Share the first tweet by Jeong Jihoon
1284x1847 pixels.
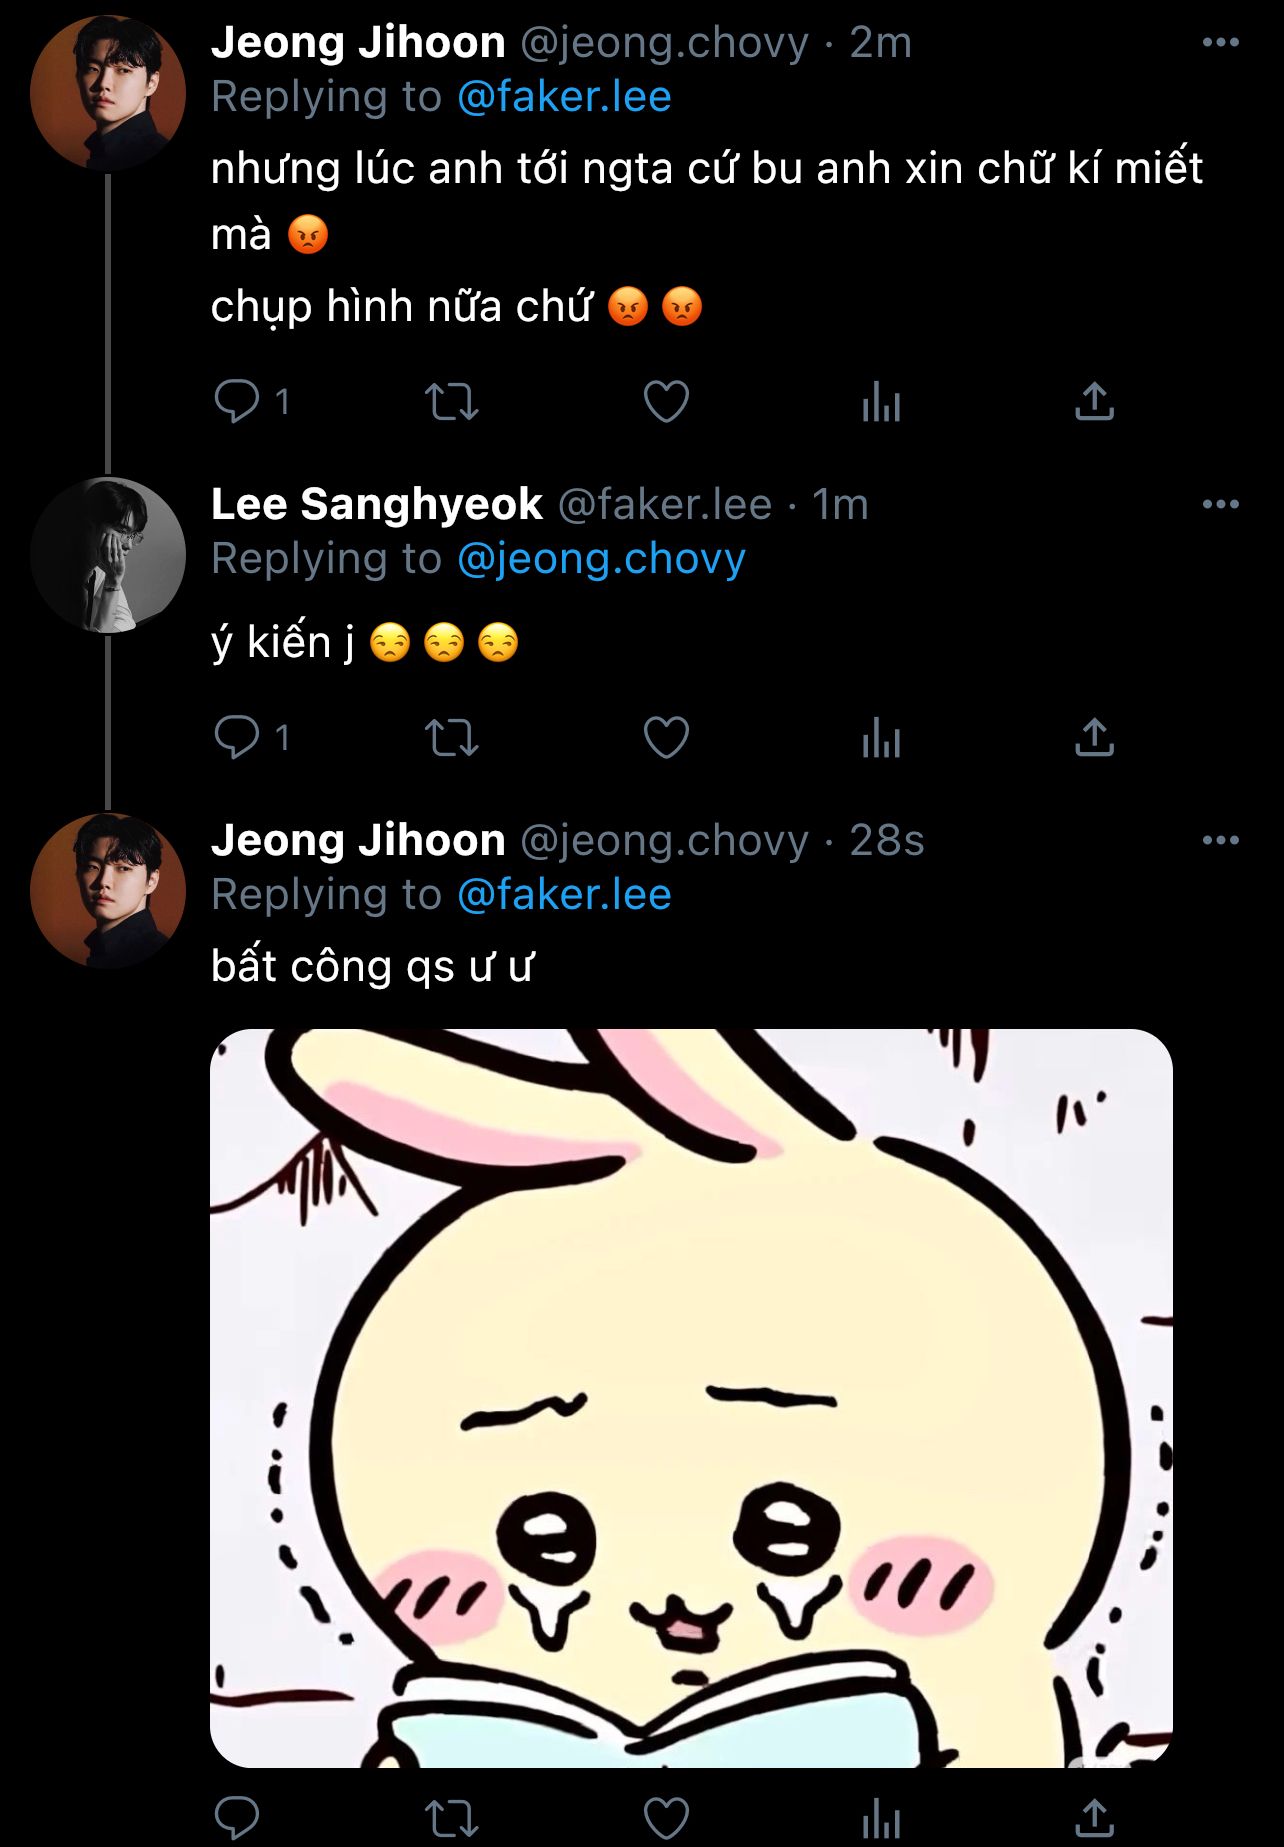pyautogui.click(x=1094, y=402)
